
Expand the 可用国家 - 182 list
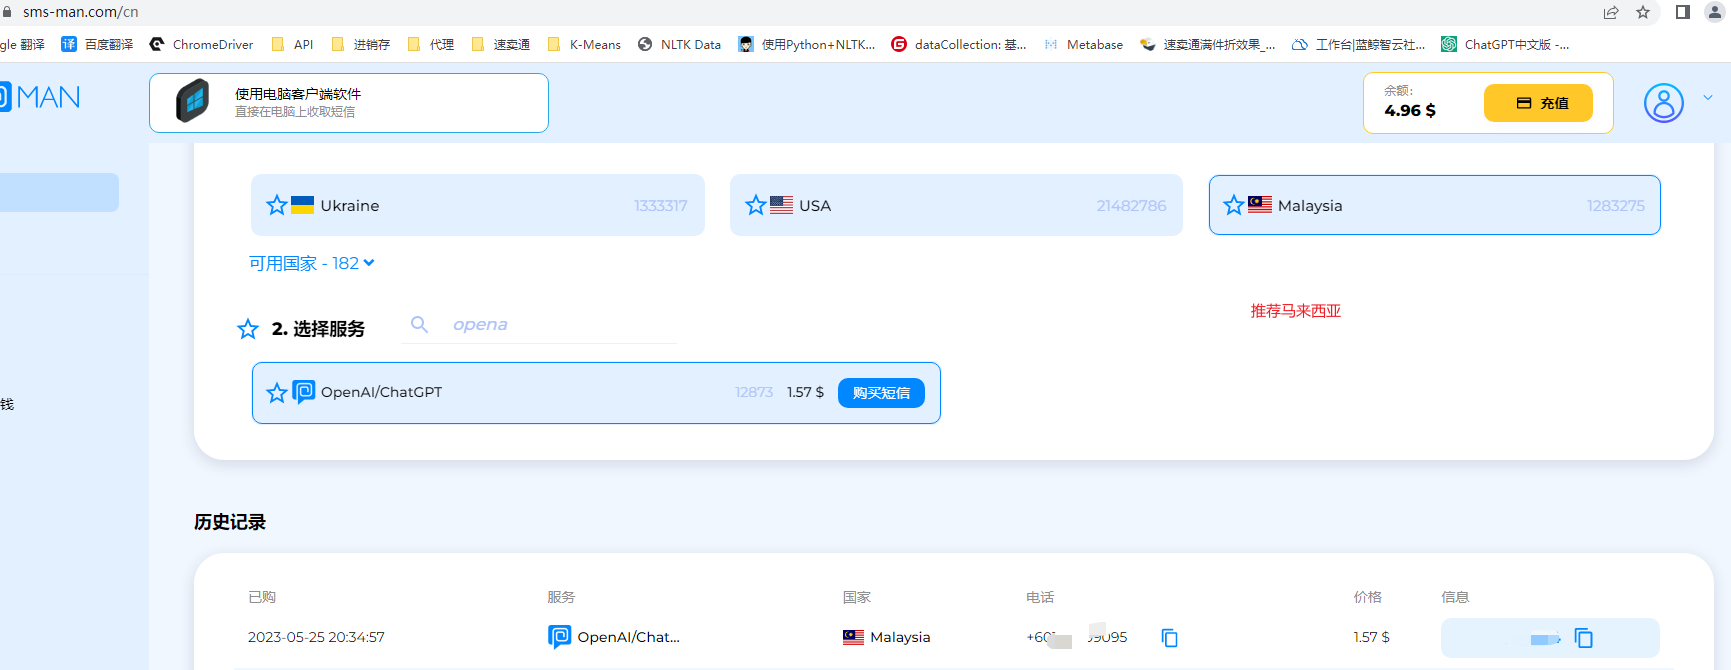point(312,263)
